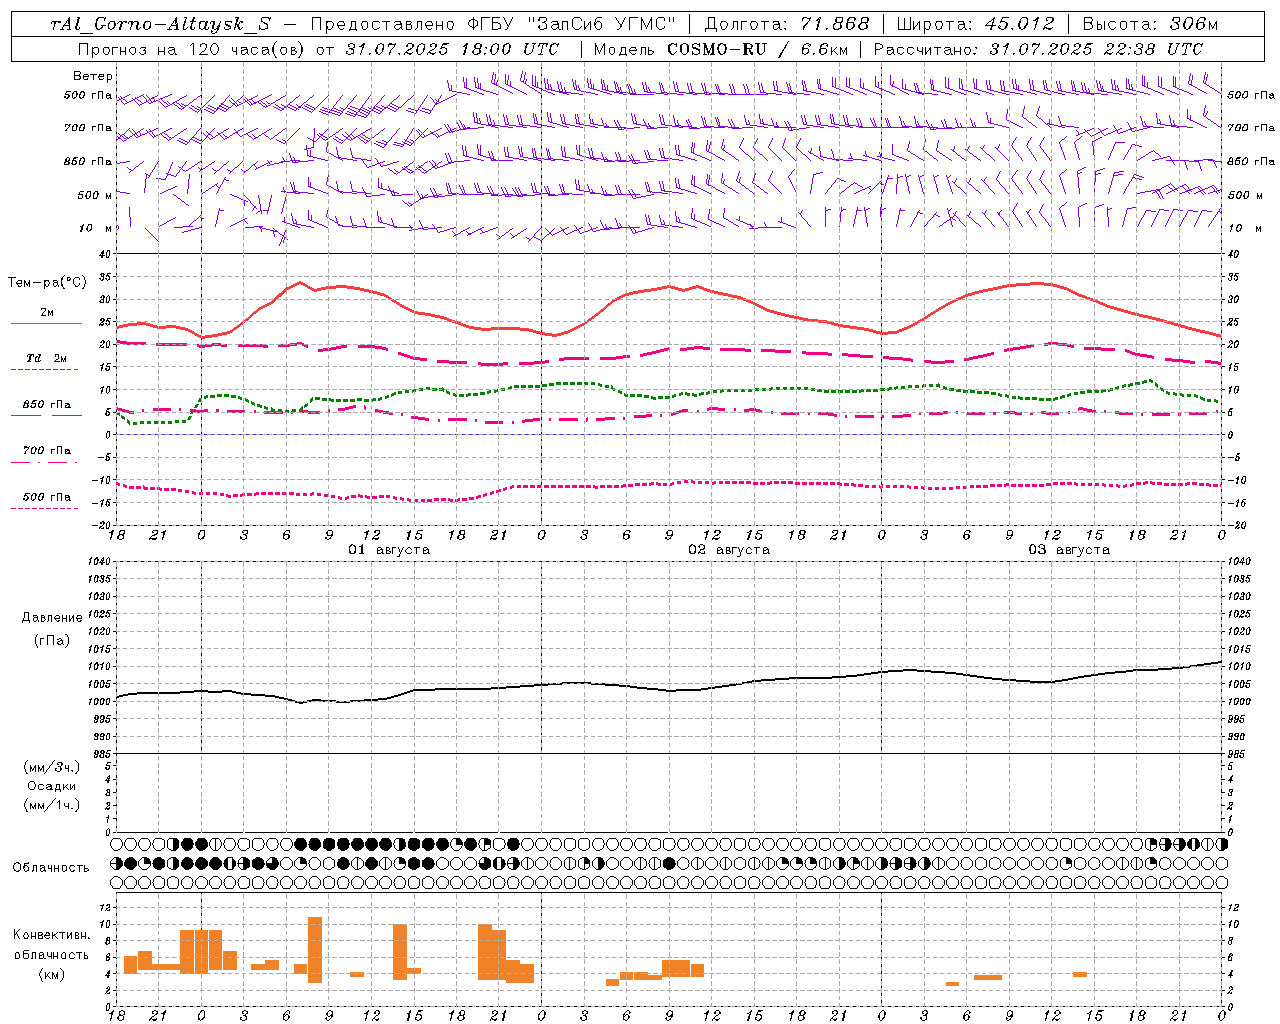Screen dimensions: 1280x1024
Task: Click the 03 августа date marker
Action: tap(1069, 550)
